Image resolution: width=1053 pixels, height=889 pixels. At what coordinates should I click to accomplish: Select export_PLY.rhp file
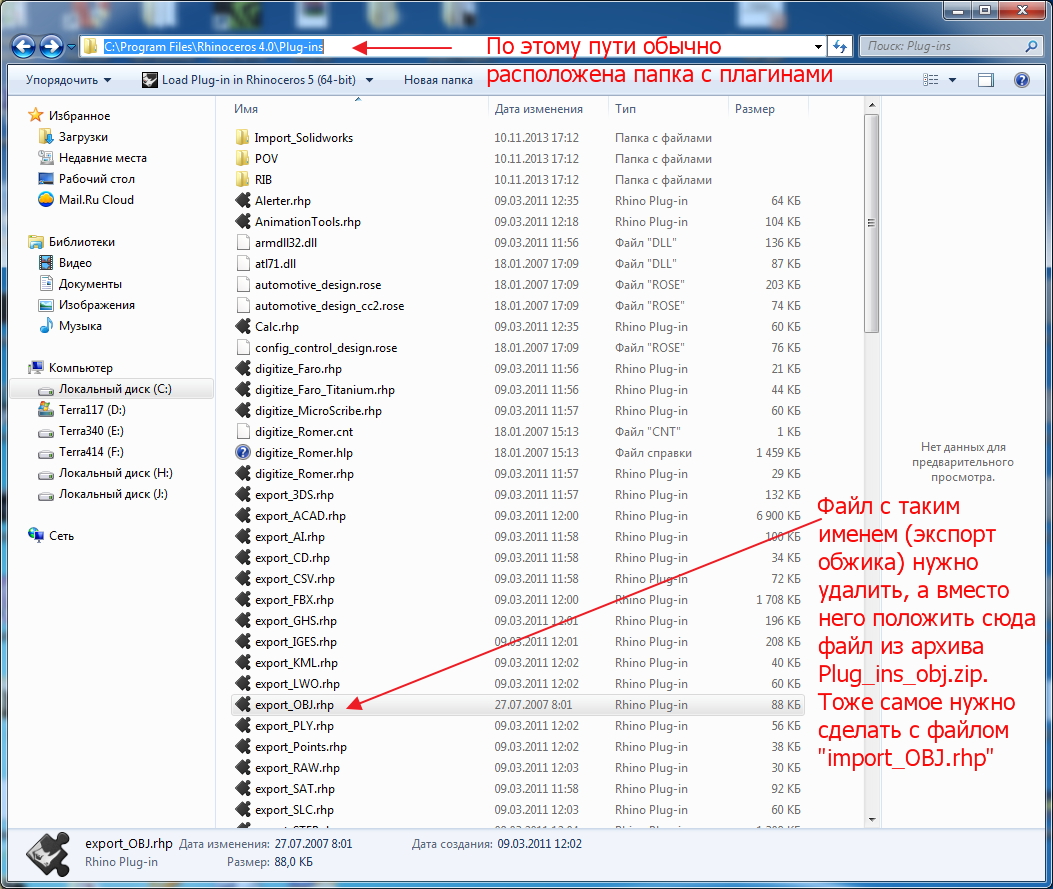point(294,726)
